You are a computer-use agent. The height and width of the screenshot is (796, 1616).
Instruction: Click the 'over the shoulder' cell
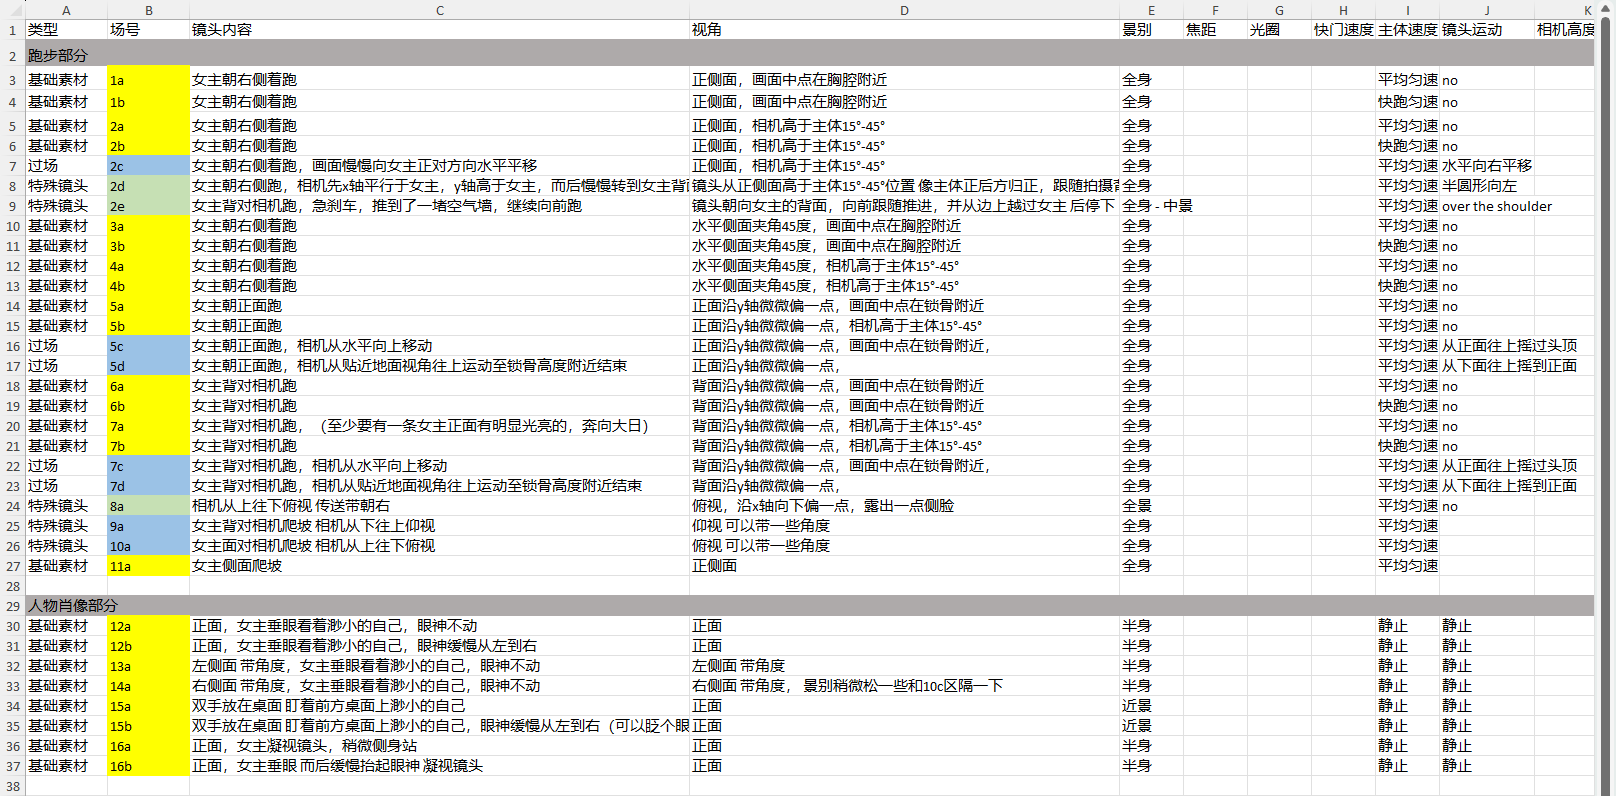tap(1496, 206)
